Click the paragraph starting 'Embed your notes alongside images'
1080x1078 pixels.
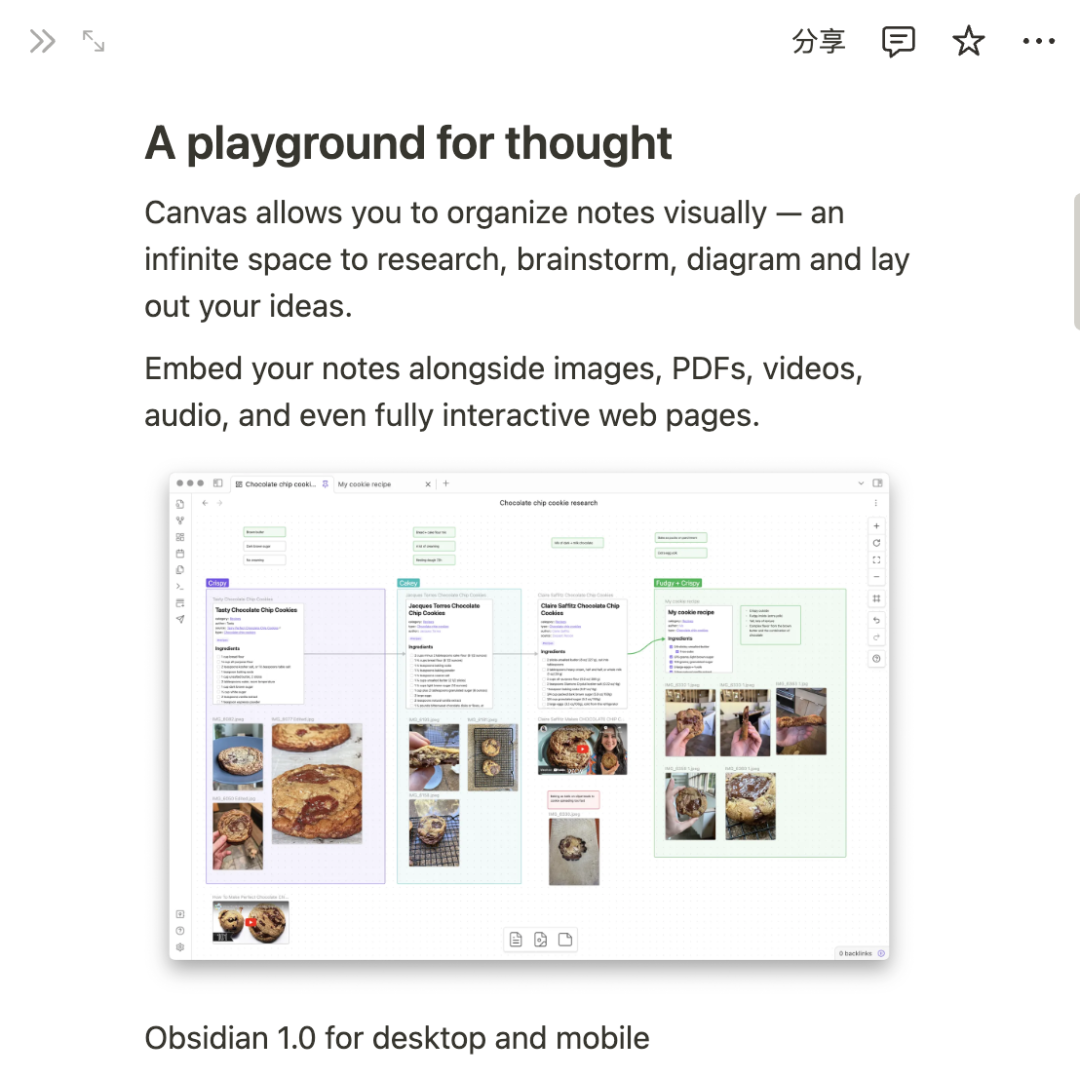tap(503, 392)
